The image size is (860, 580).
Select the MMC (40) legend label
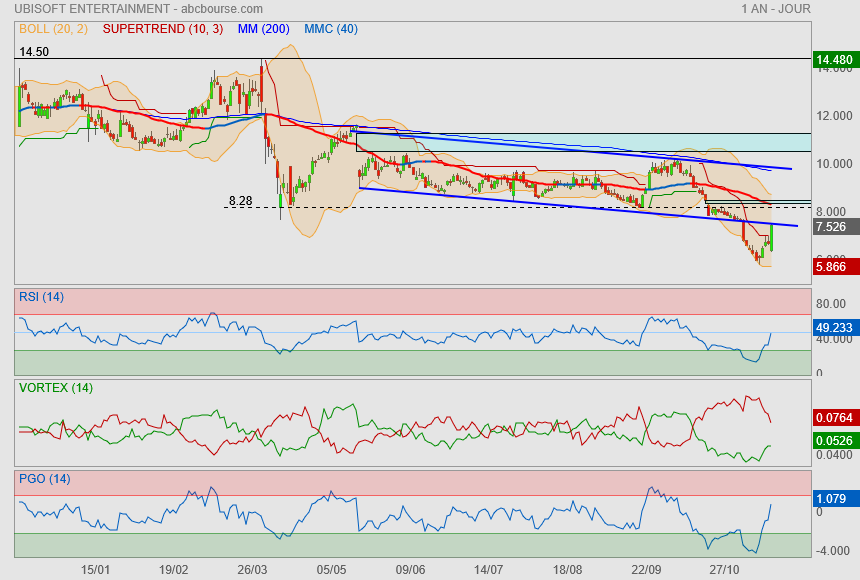pyautogui.click(x=331, y=29)
